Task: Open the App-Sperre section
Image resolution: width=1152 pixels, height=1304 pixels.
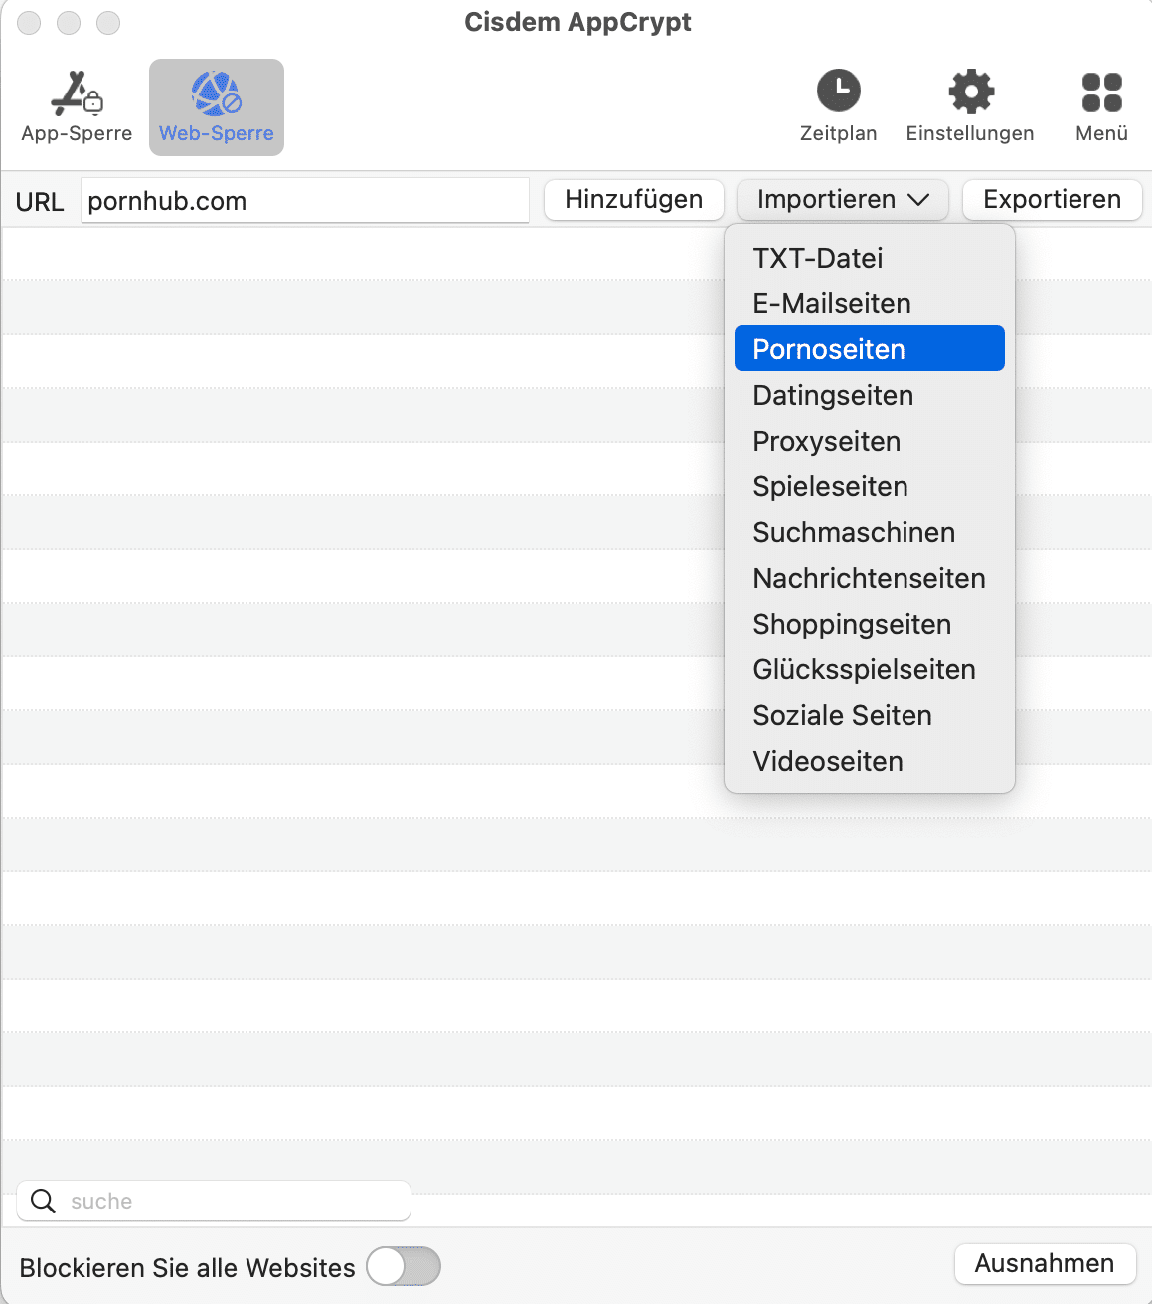Action: (76, 107)
